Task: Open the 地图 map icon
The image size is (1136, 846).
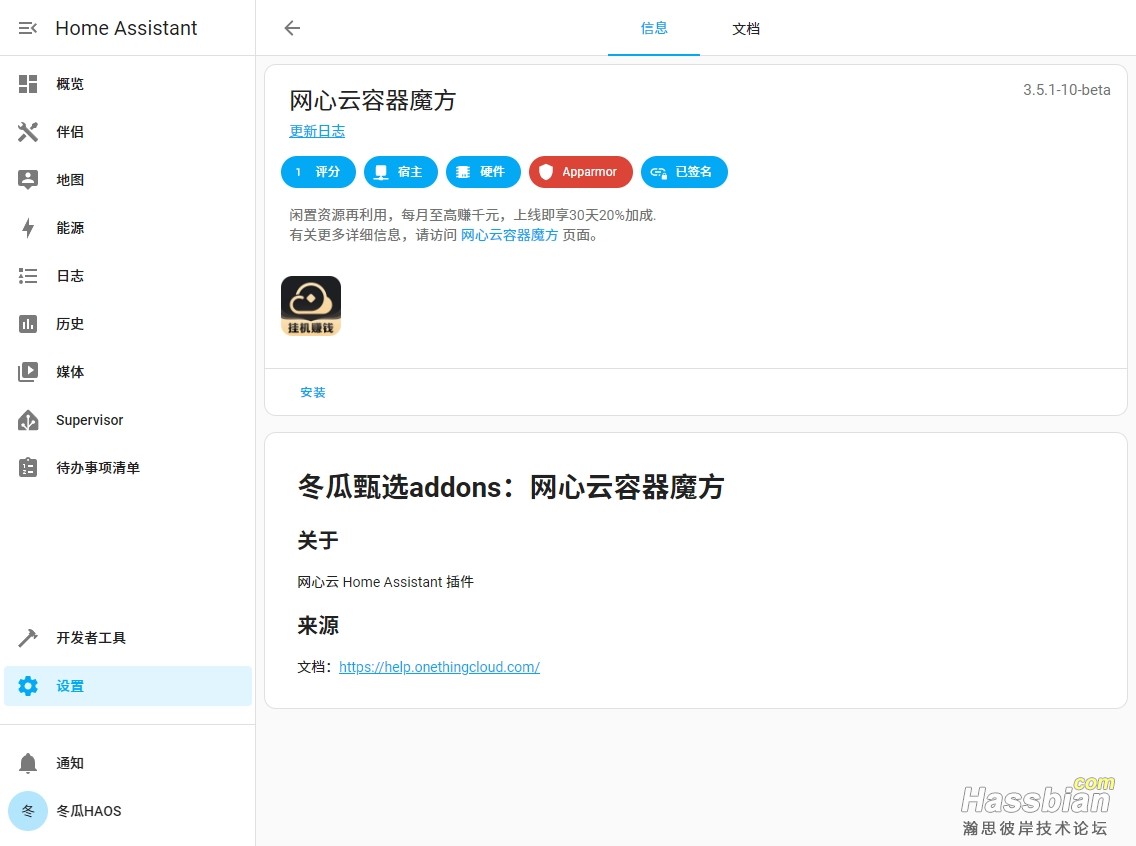Action: 28,180
